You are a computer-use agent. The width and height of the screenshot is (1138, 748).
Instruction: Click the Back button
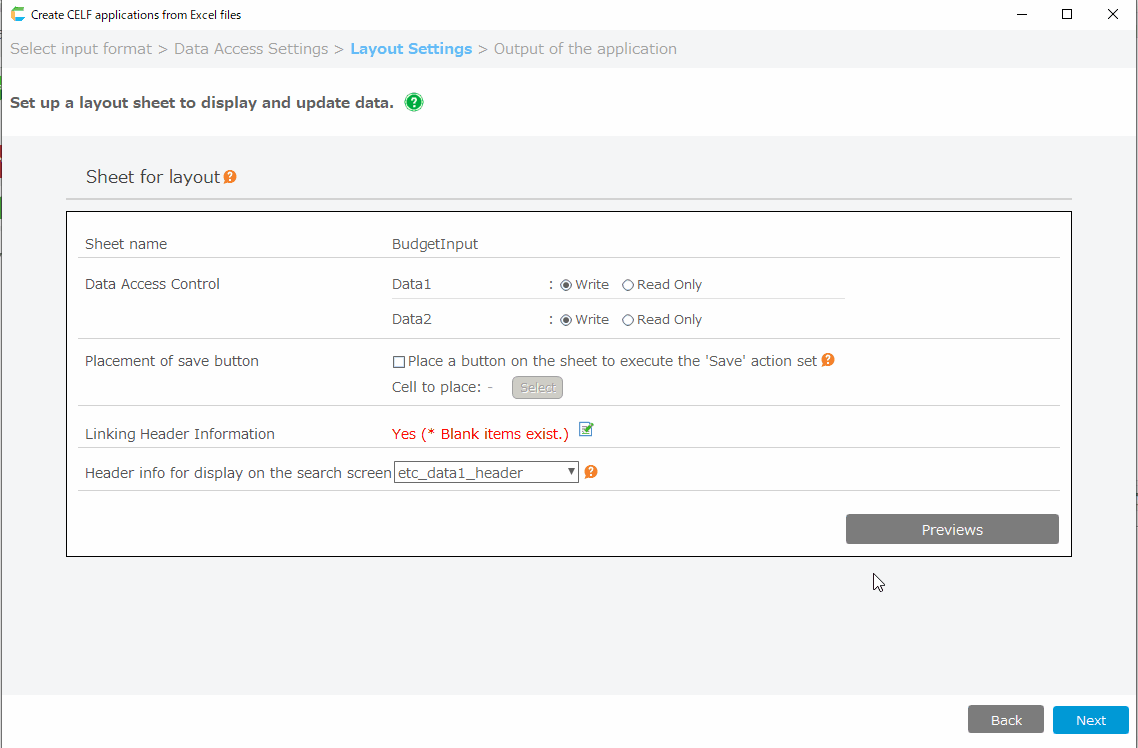tap(1005, 720)
